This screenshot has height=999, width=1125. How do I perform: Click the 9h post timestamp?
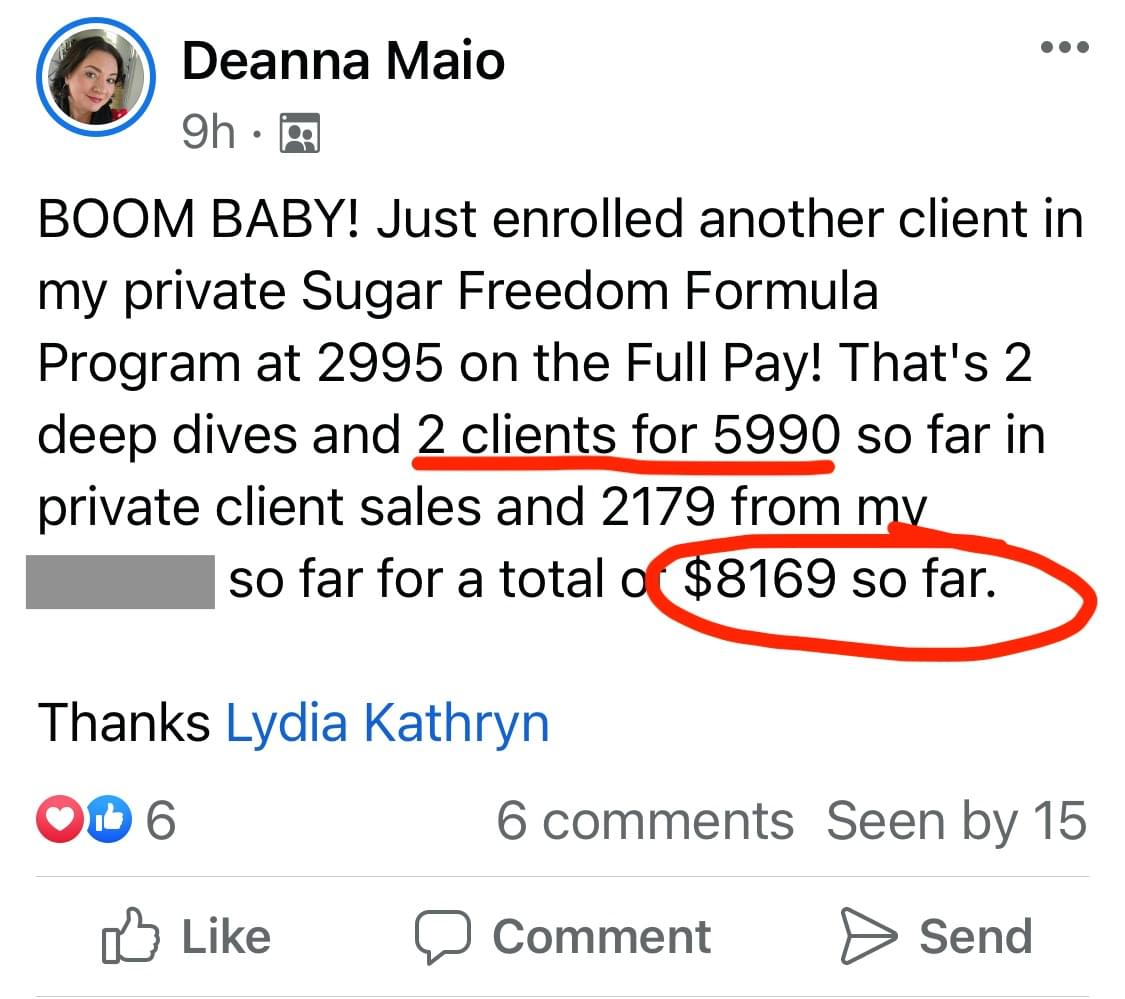209,132
